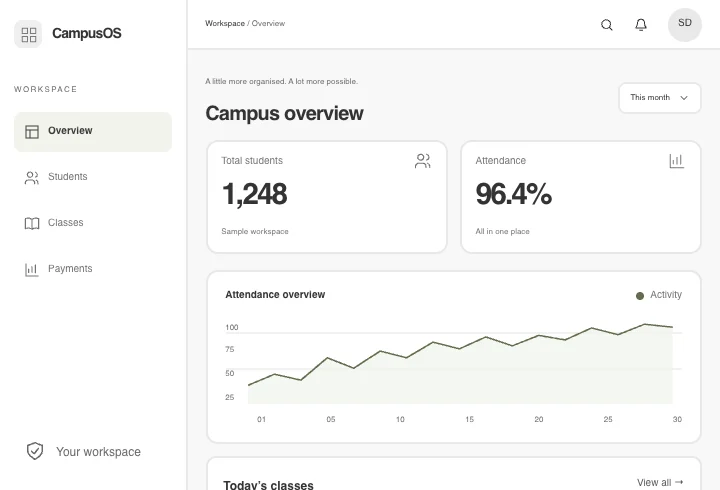
Task: Expand the chevron beside This month
Action: tap(684, 98)
